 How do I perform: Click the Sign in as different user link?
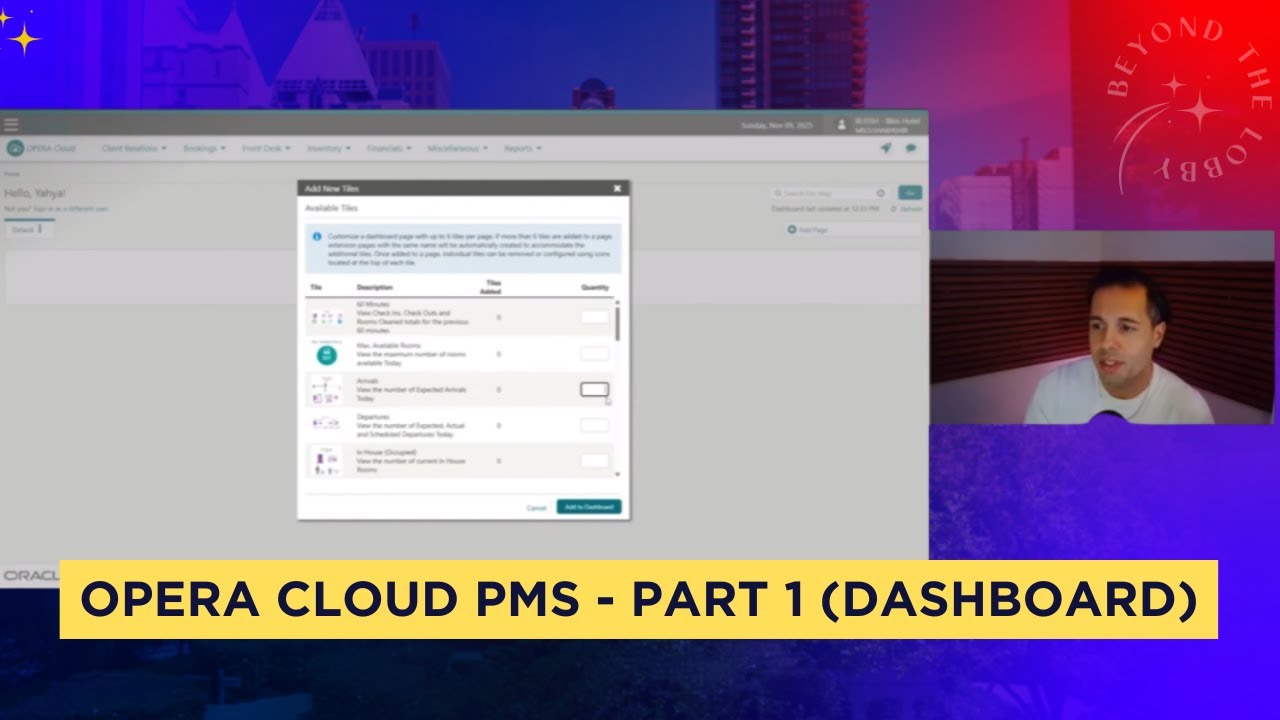click(69, 208)
